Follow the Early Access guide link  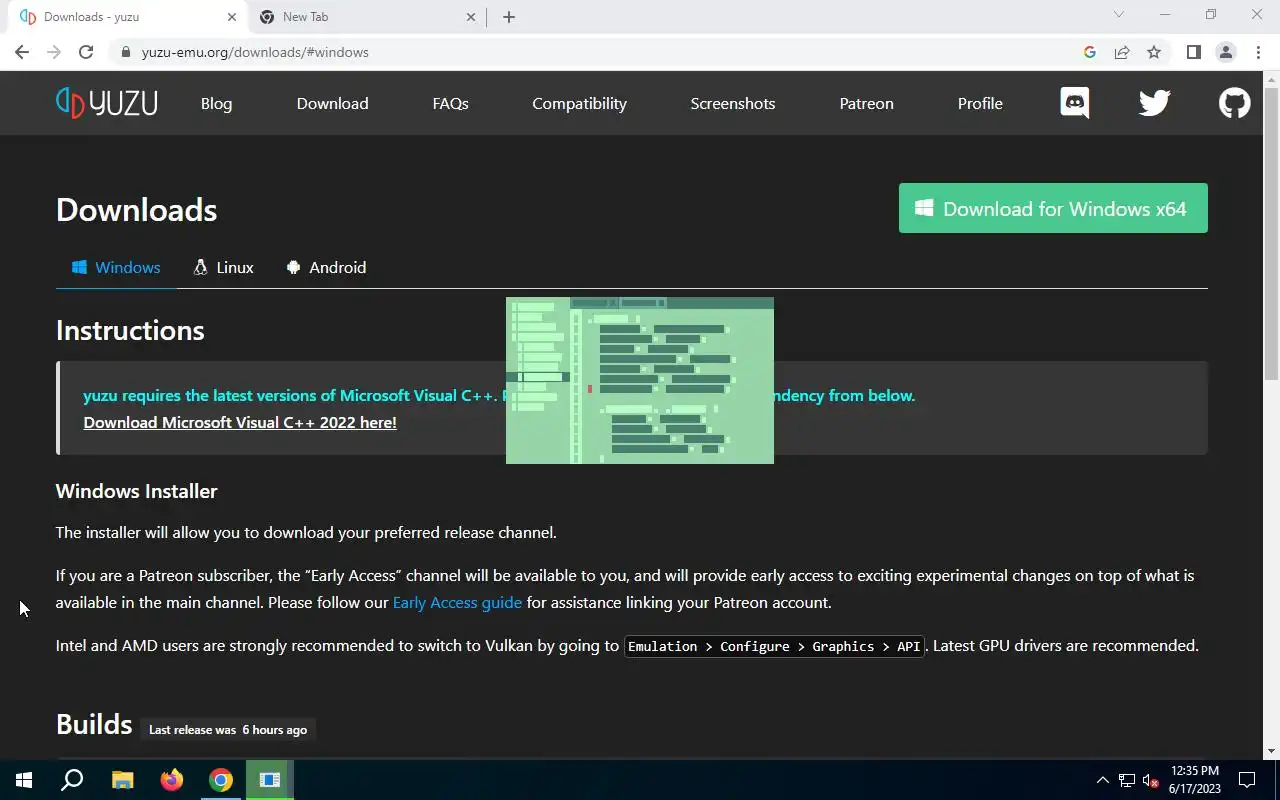point(457,602)
